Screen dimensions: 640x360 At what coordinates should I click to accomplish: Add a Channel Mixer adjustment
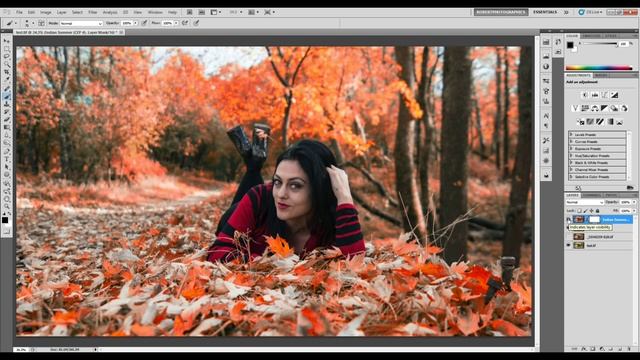pos(624,108)
